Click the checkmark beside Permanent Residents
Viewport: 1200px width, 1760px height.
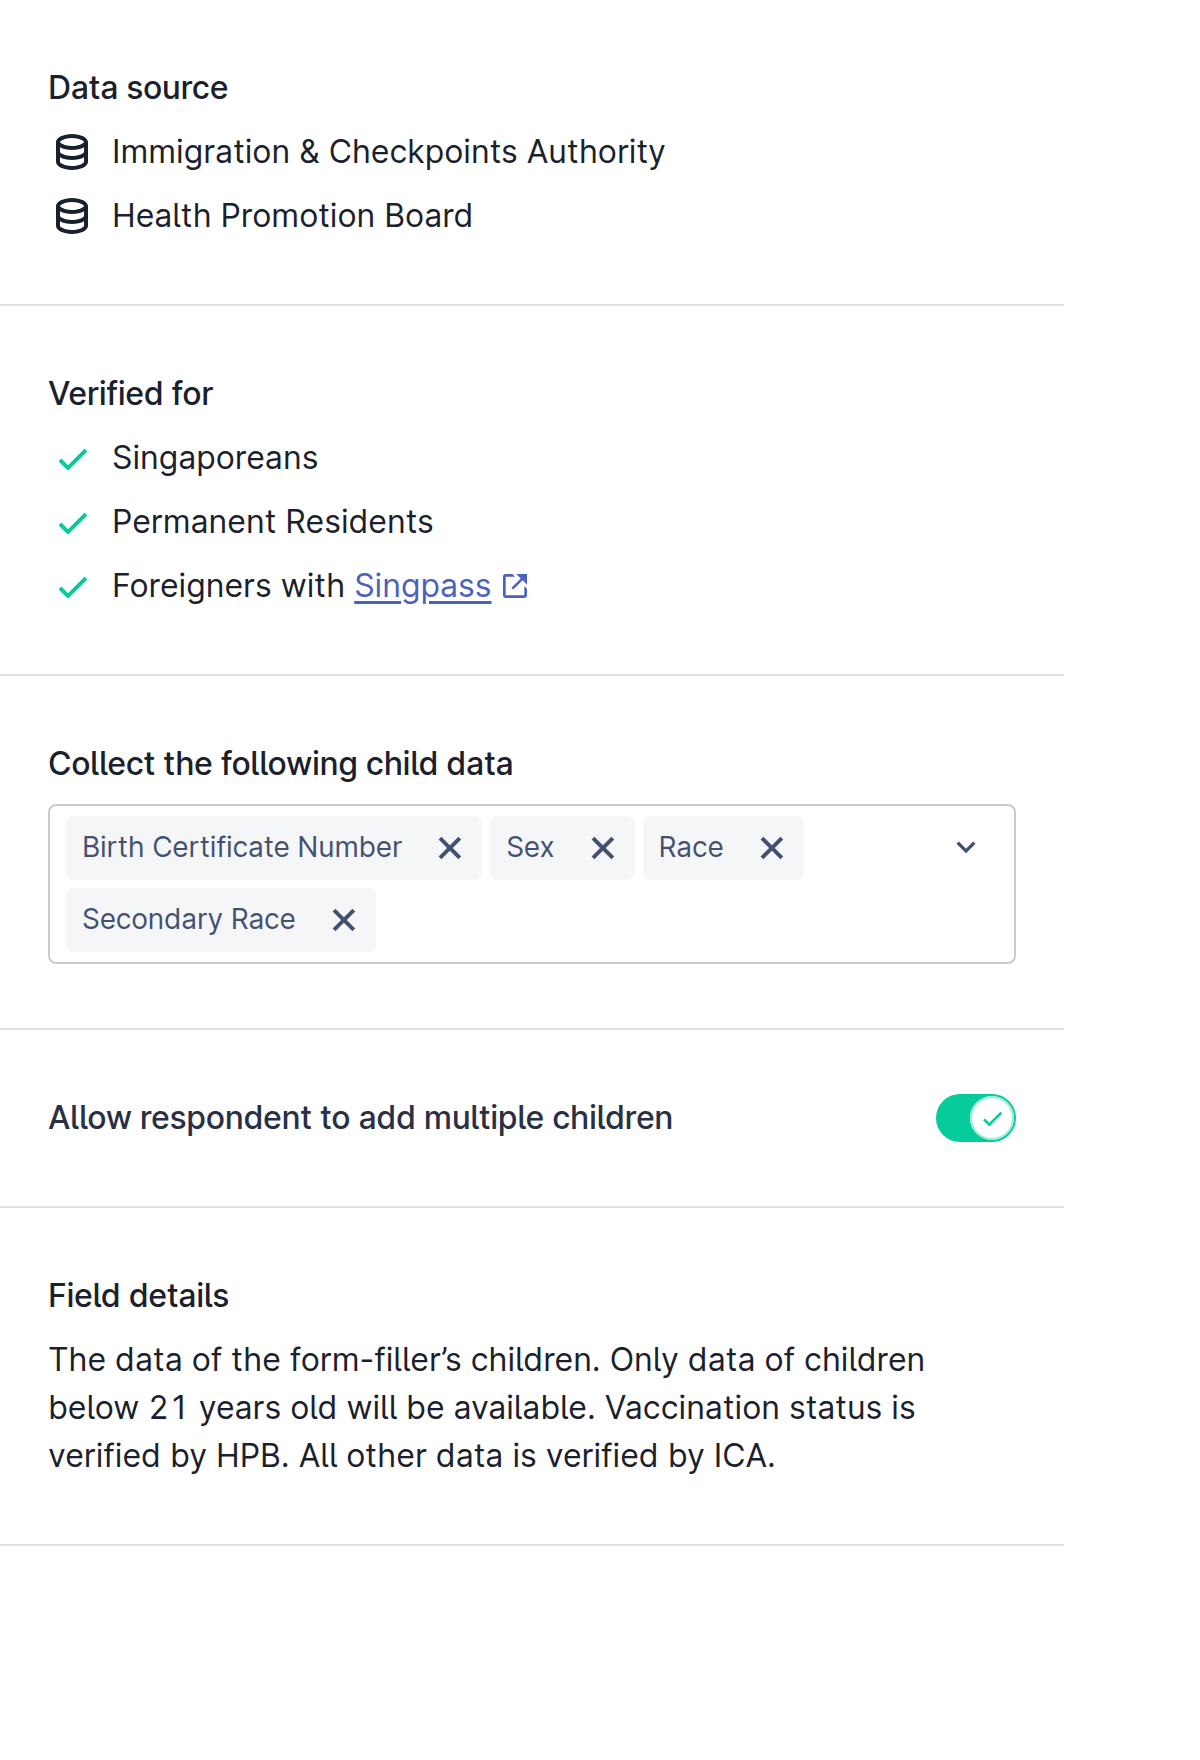pos(73,523)
